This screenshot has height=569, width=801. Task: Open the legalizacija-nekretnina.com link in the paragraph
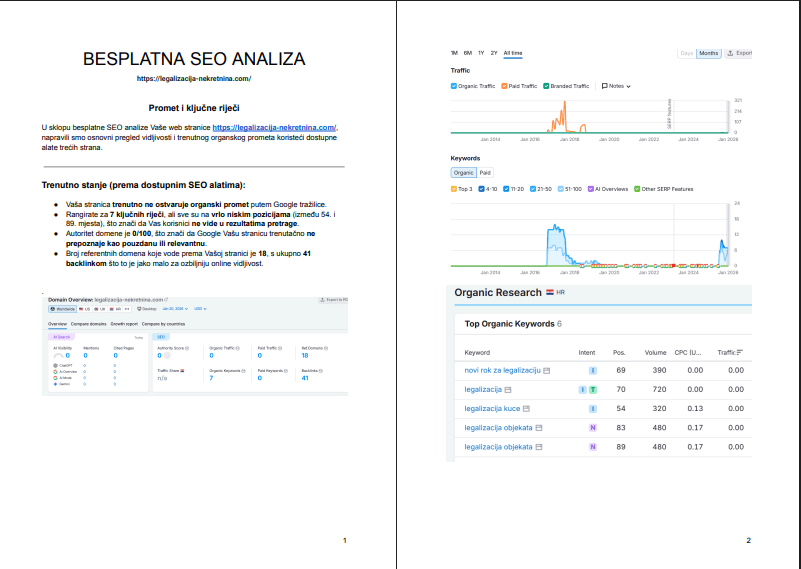[274, 128]
